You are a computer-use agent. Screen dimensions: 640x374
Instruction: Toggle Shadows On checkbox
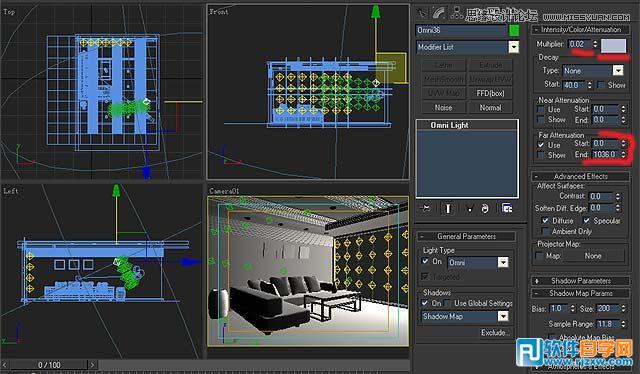[425, 303]
